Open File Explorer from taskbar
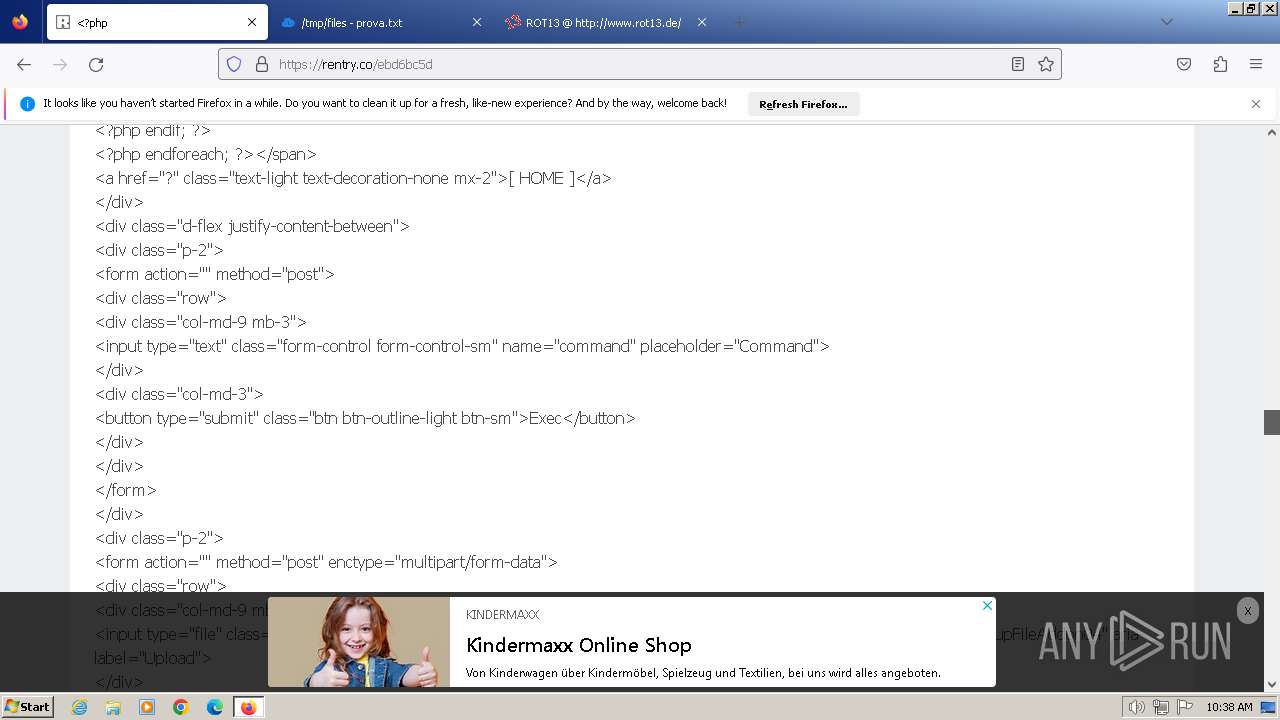 click(x=113, y=707)
